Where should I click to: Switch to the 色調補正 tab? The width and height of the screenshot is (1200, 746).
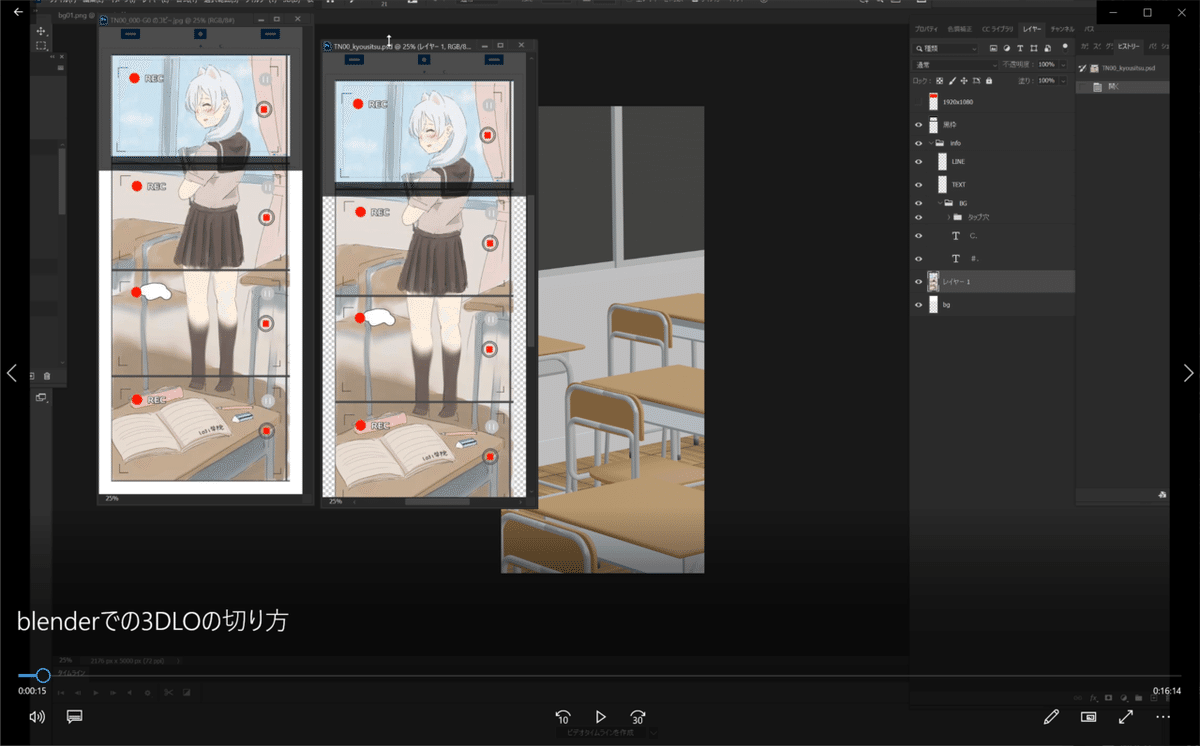(x=958, y=30)
